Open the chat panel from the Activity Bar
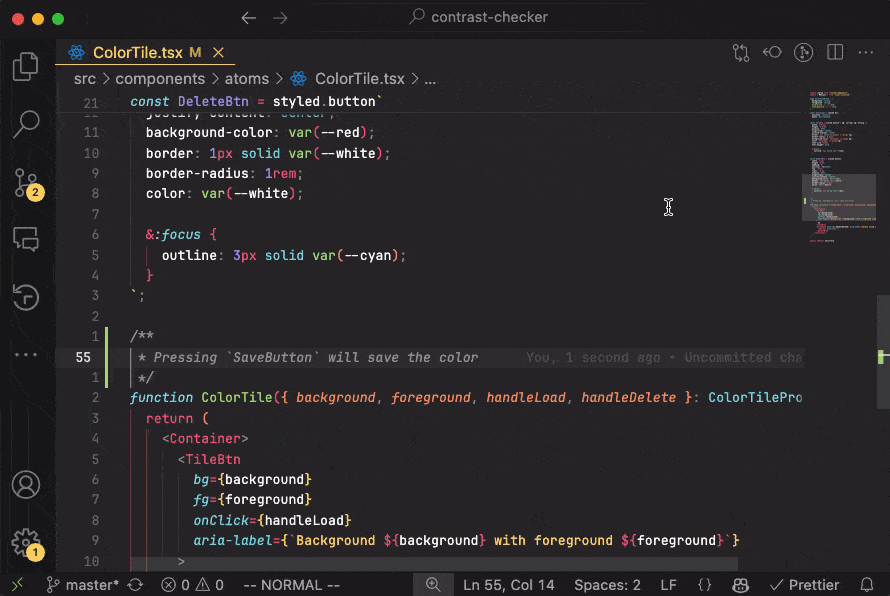Viewport: 890px width, 596px height. [x=27, y=239]
